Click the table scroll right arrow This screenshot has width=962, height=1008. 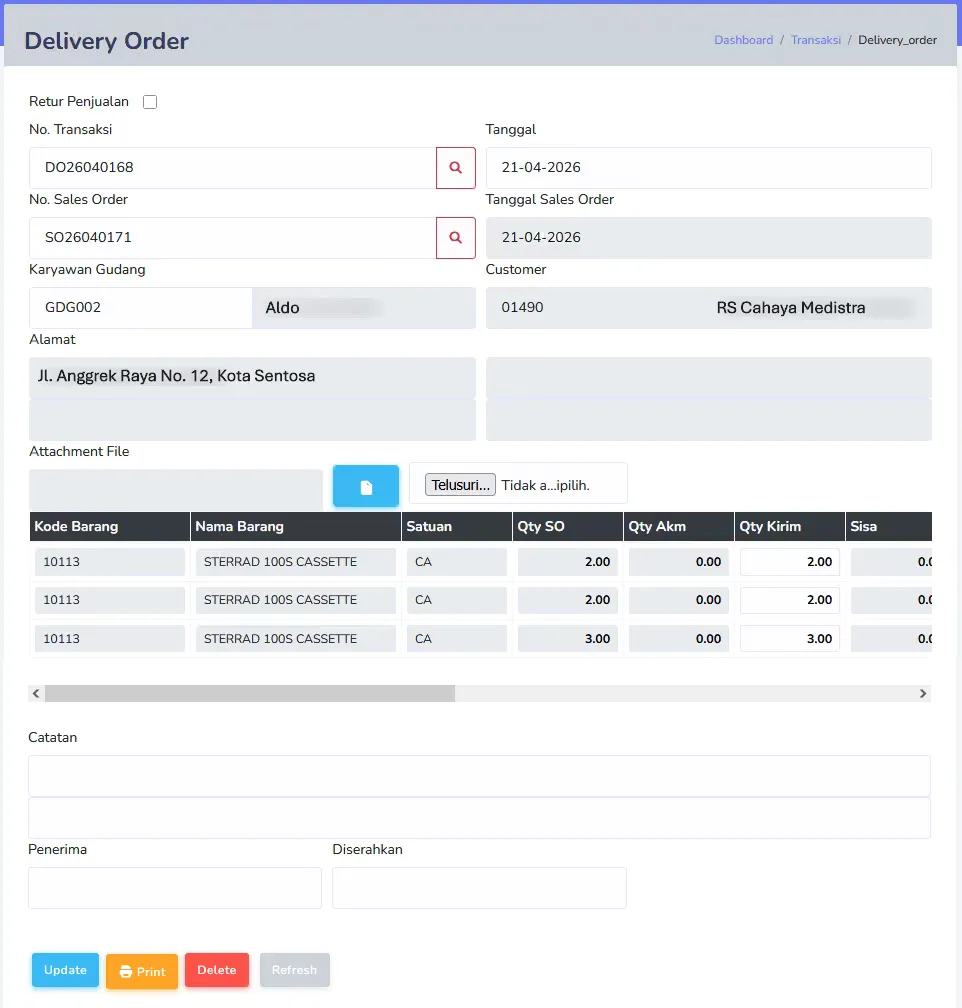point(923,693)
